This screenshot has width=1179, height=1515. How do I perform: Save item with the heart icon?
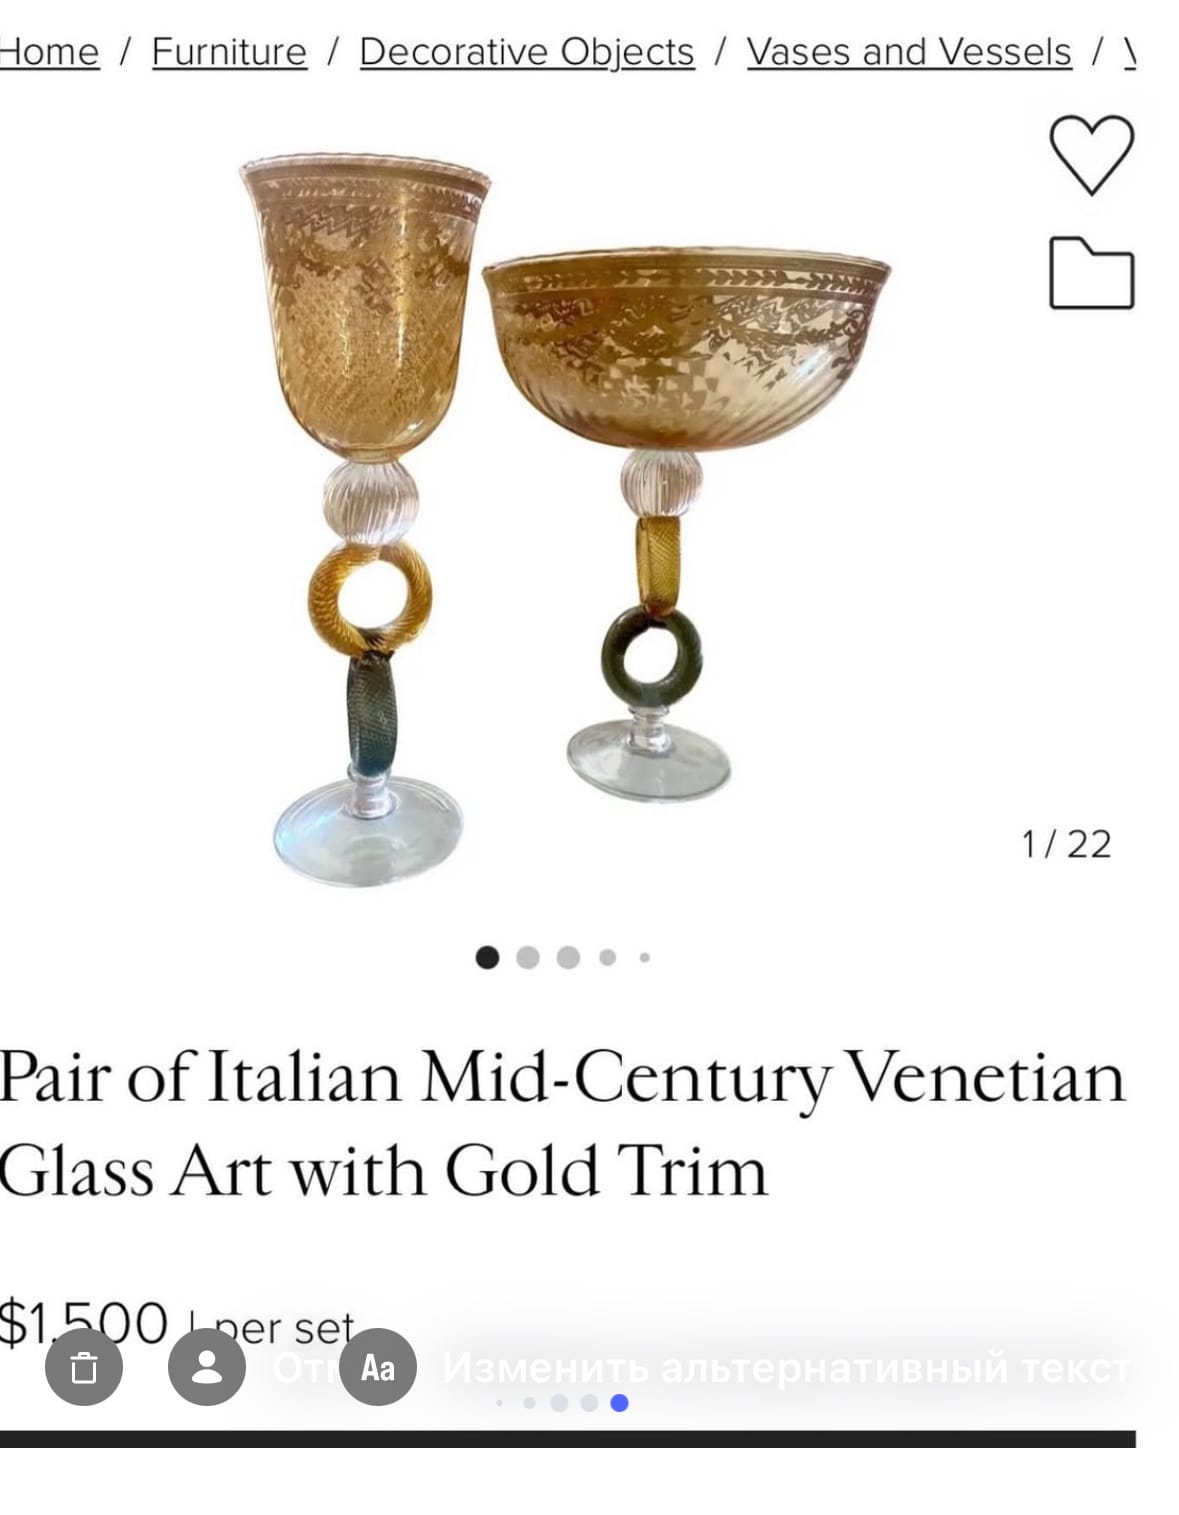pos(1091,154)
